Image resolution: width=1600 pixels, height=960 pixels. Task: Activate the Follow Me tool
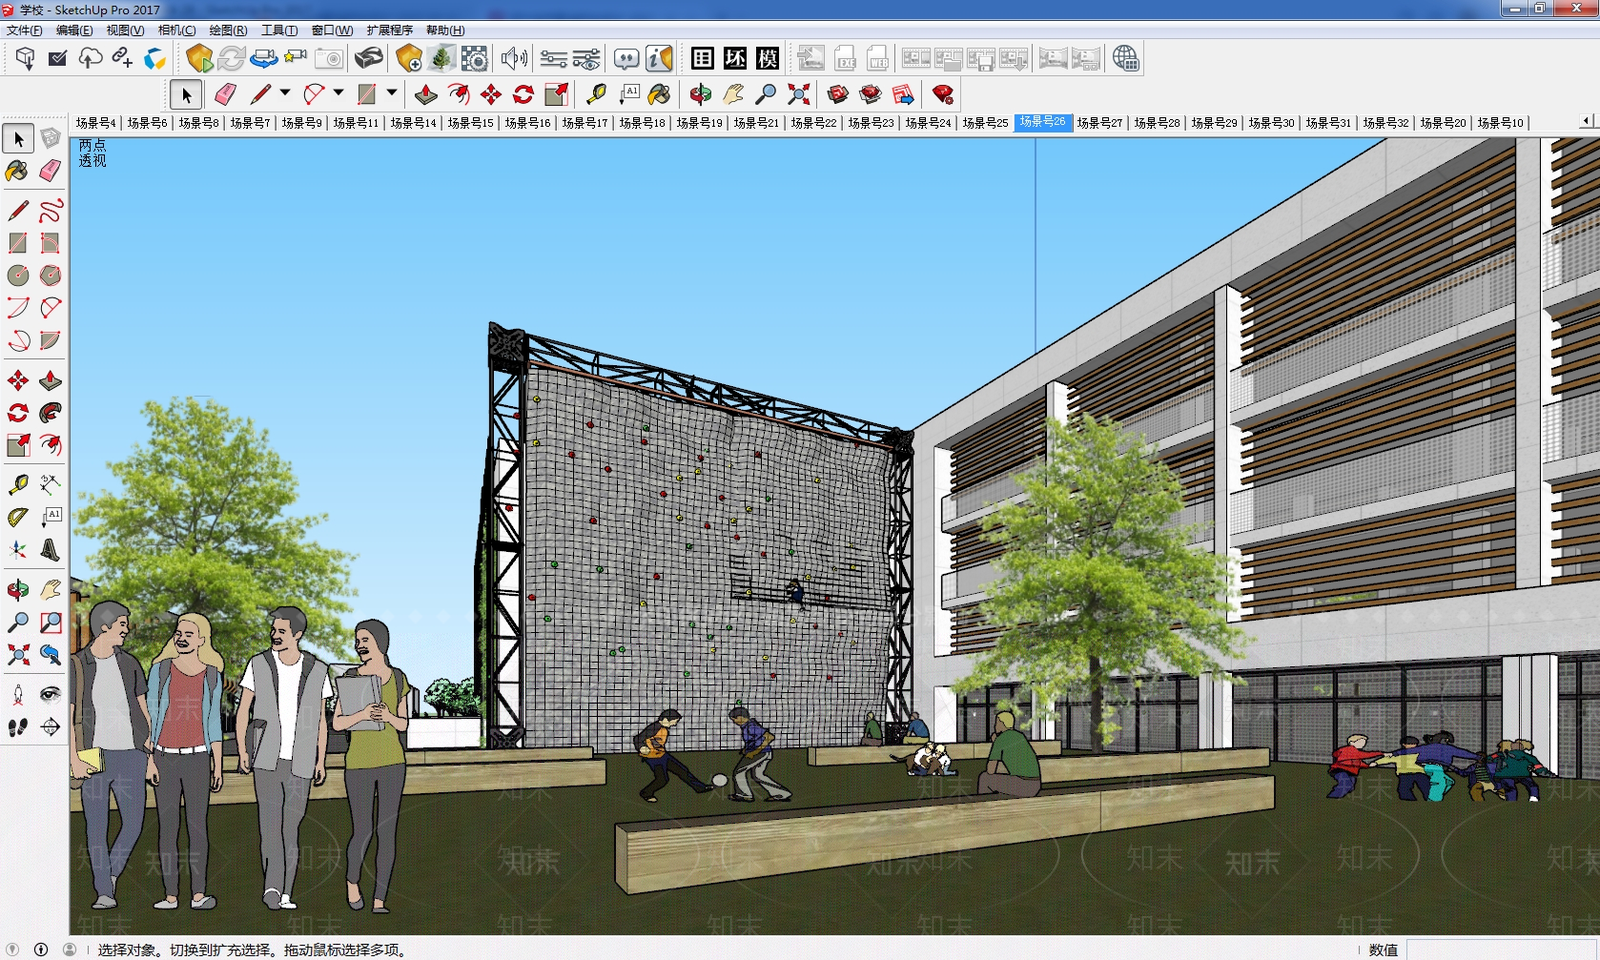click(50, 413)
